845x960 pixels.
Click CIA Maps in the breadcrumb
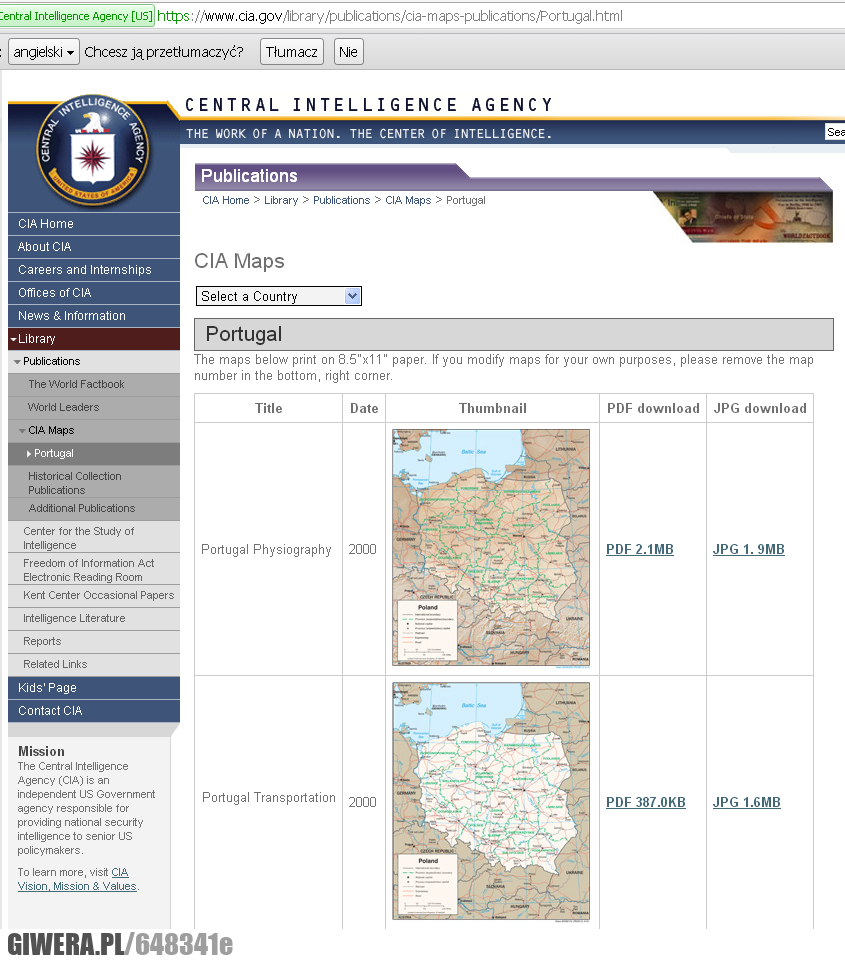point(408,200)
